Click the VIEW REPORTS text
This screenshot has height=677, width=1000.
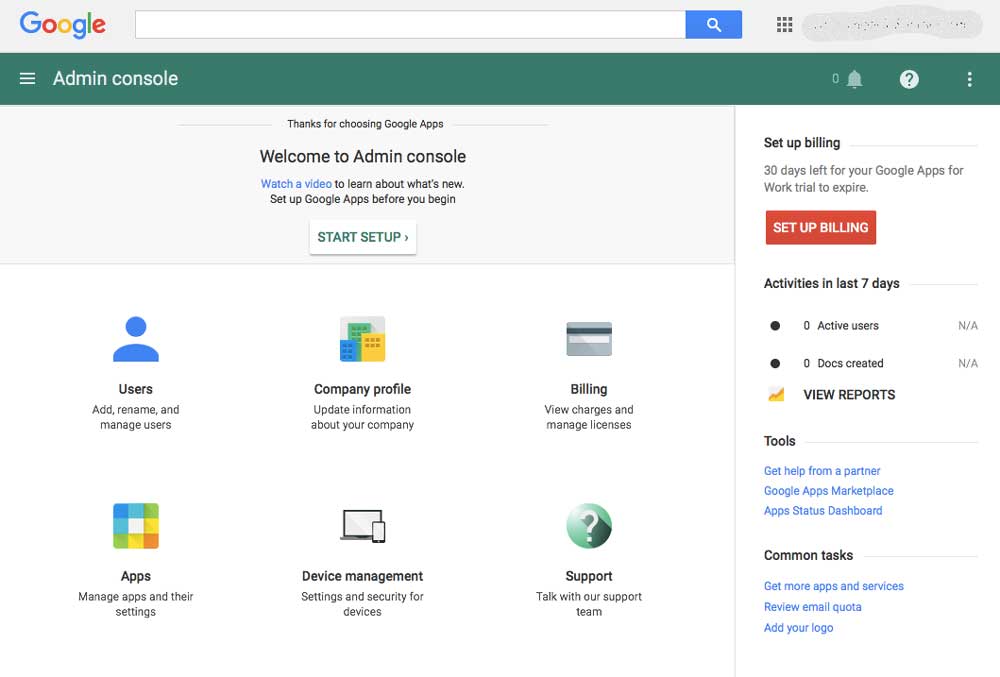(x=849, y=395)
